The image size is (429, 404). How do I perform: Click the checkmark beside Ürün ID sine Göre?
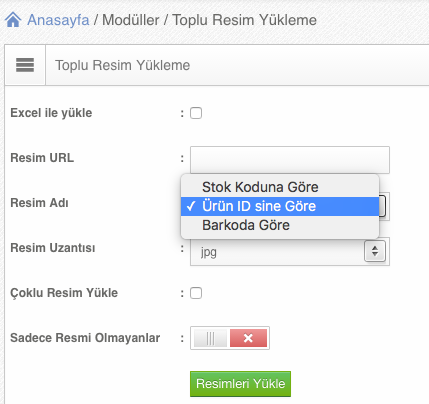(x=191, y=206)
